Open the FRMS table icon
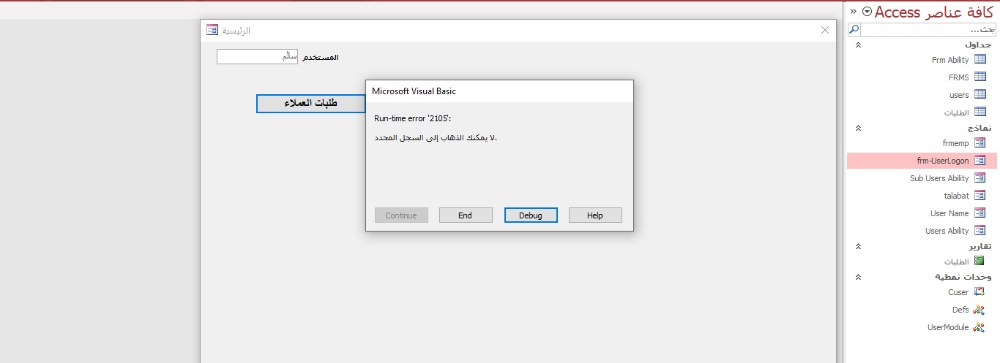Screen dimensions: 1000x363 (980, 77)
